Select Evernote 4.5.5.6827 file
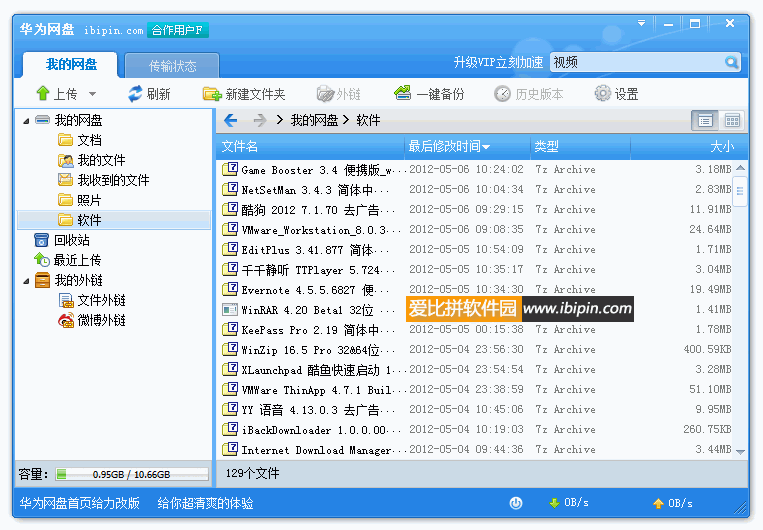763x530 pixels. [475, 289]
